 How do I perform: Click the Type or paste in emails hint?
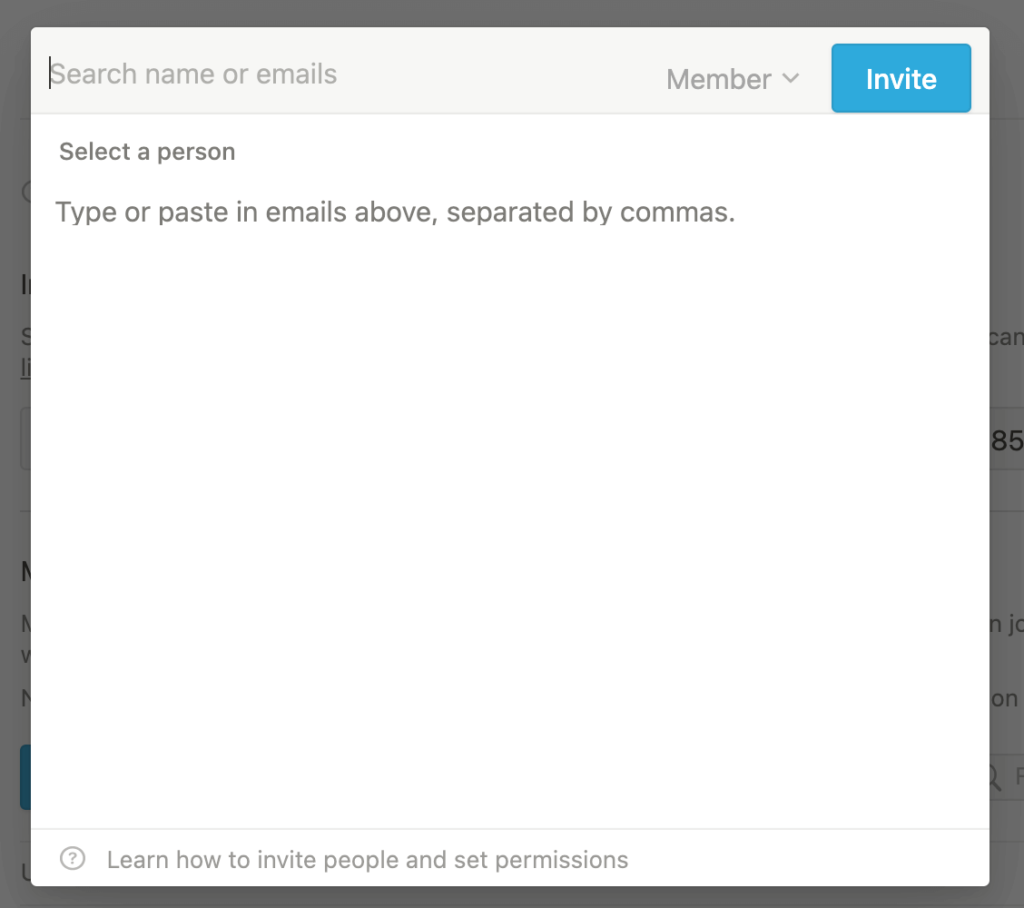coord(395,212)
